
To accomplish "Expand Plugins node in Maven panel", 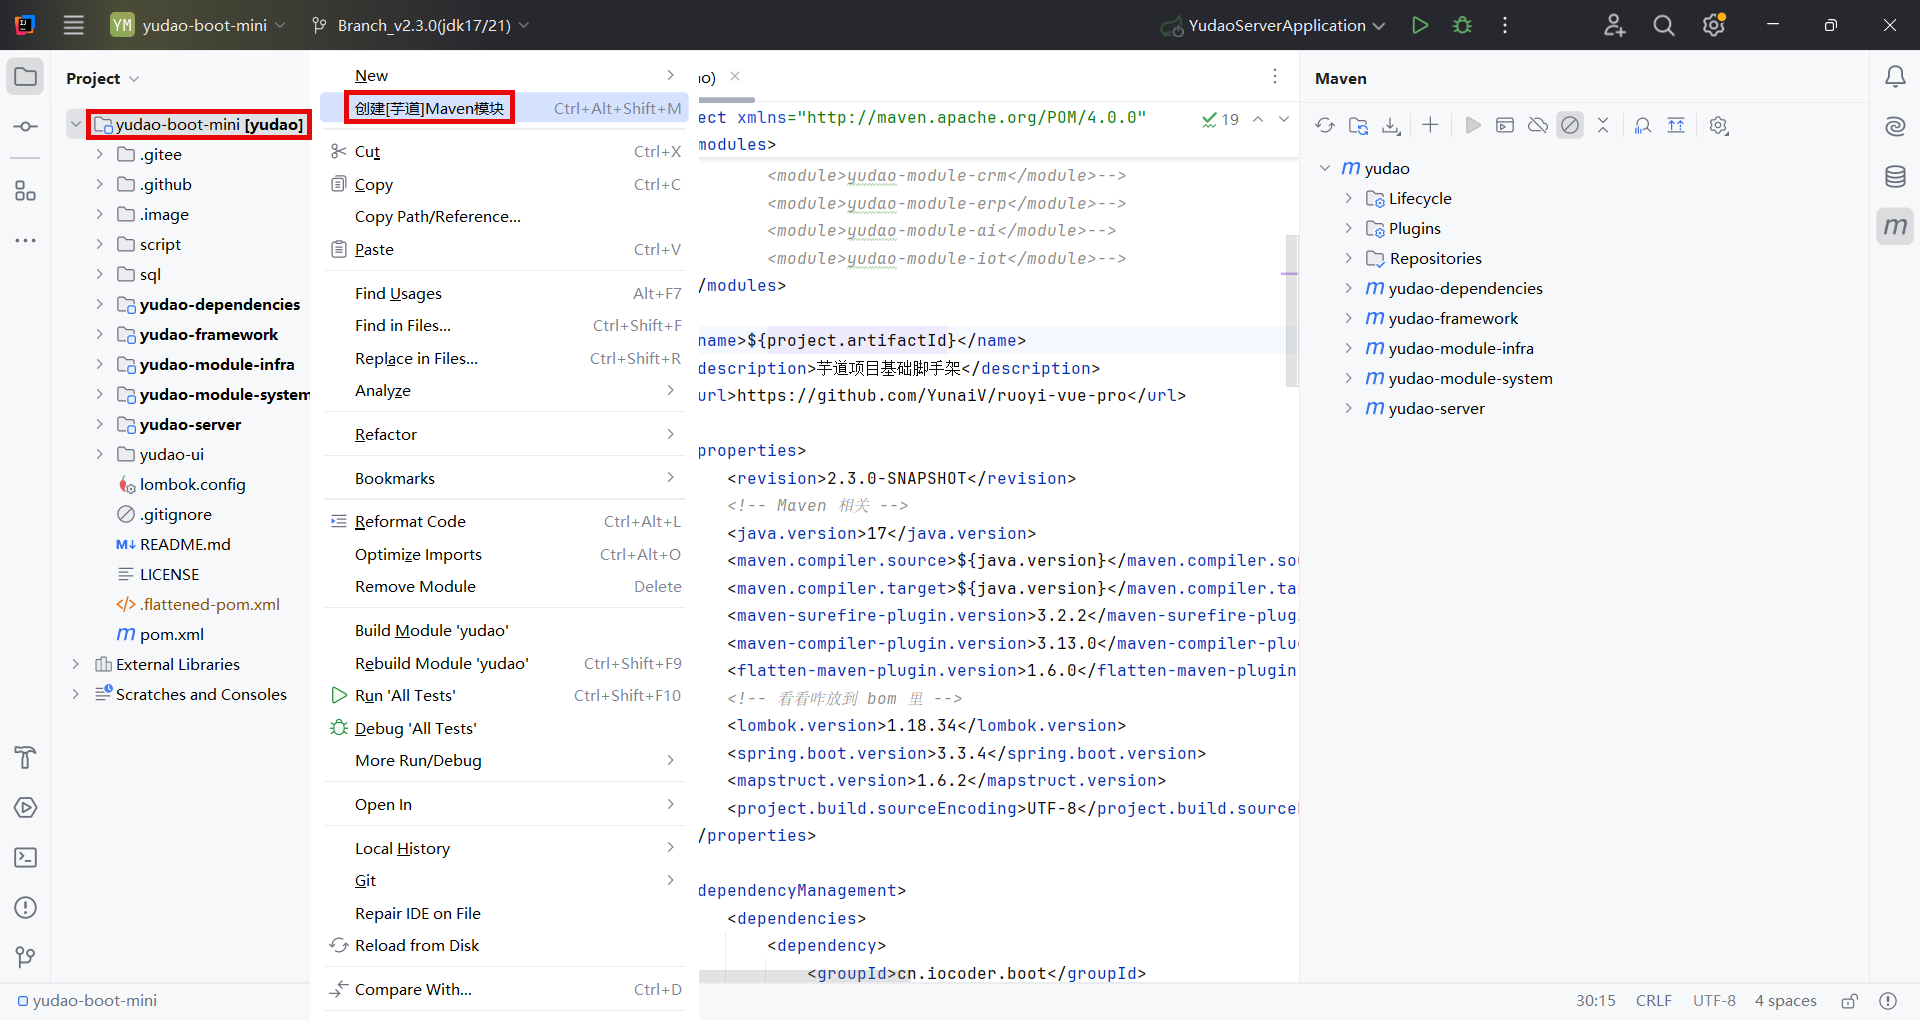I will [1348, 228].
